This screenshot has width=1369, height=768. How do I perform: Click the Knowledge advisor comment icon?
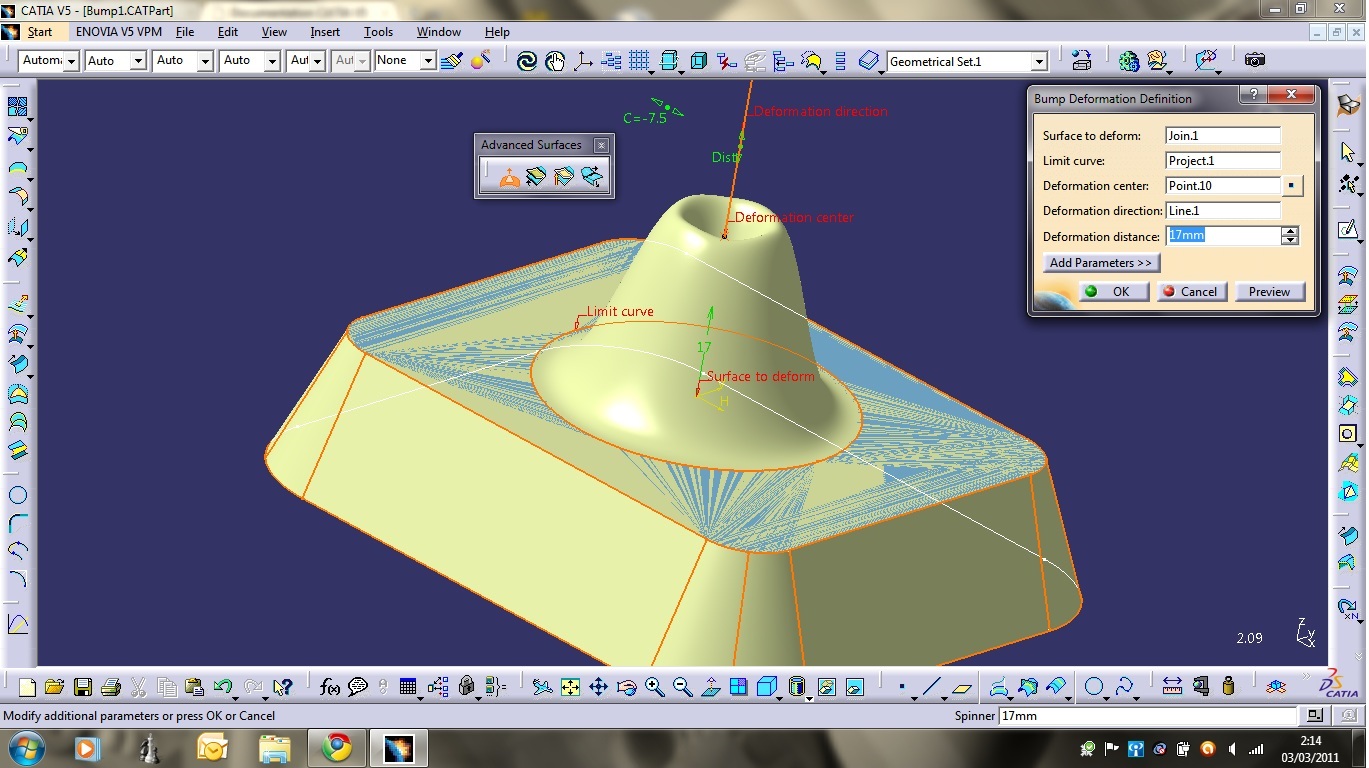[x=358, y=687]
